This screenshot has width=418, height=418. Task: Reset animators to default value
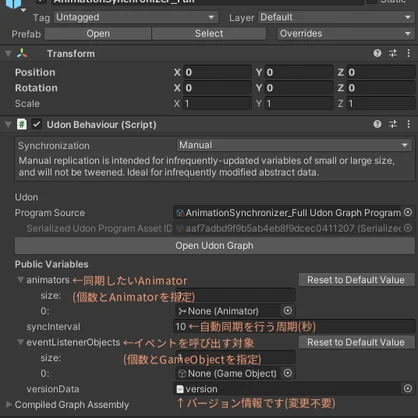[x=356, y=280]
